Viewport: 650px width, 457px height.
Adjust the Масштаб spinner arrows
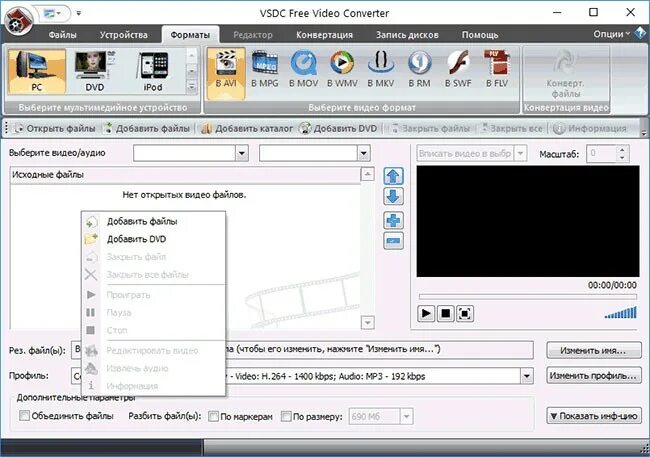pos(621,153)
